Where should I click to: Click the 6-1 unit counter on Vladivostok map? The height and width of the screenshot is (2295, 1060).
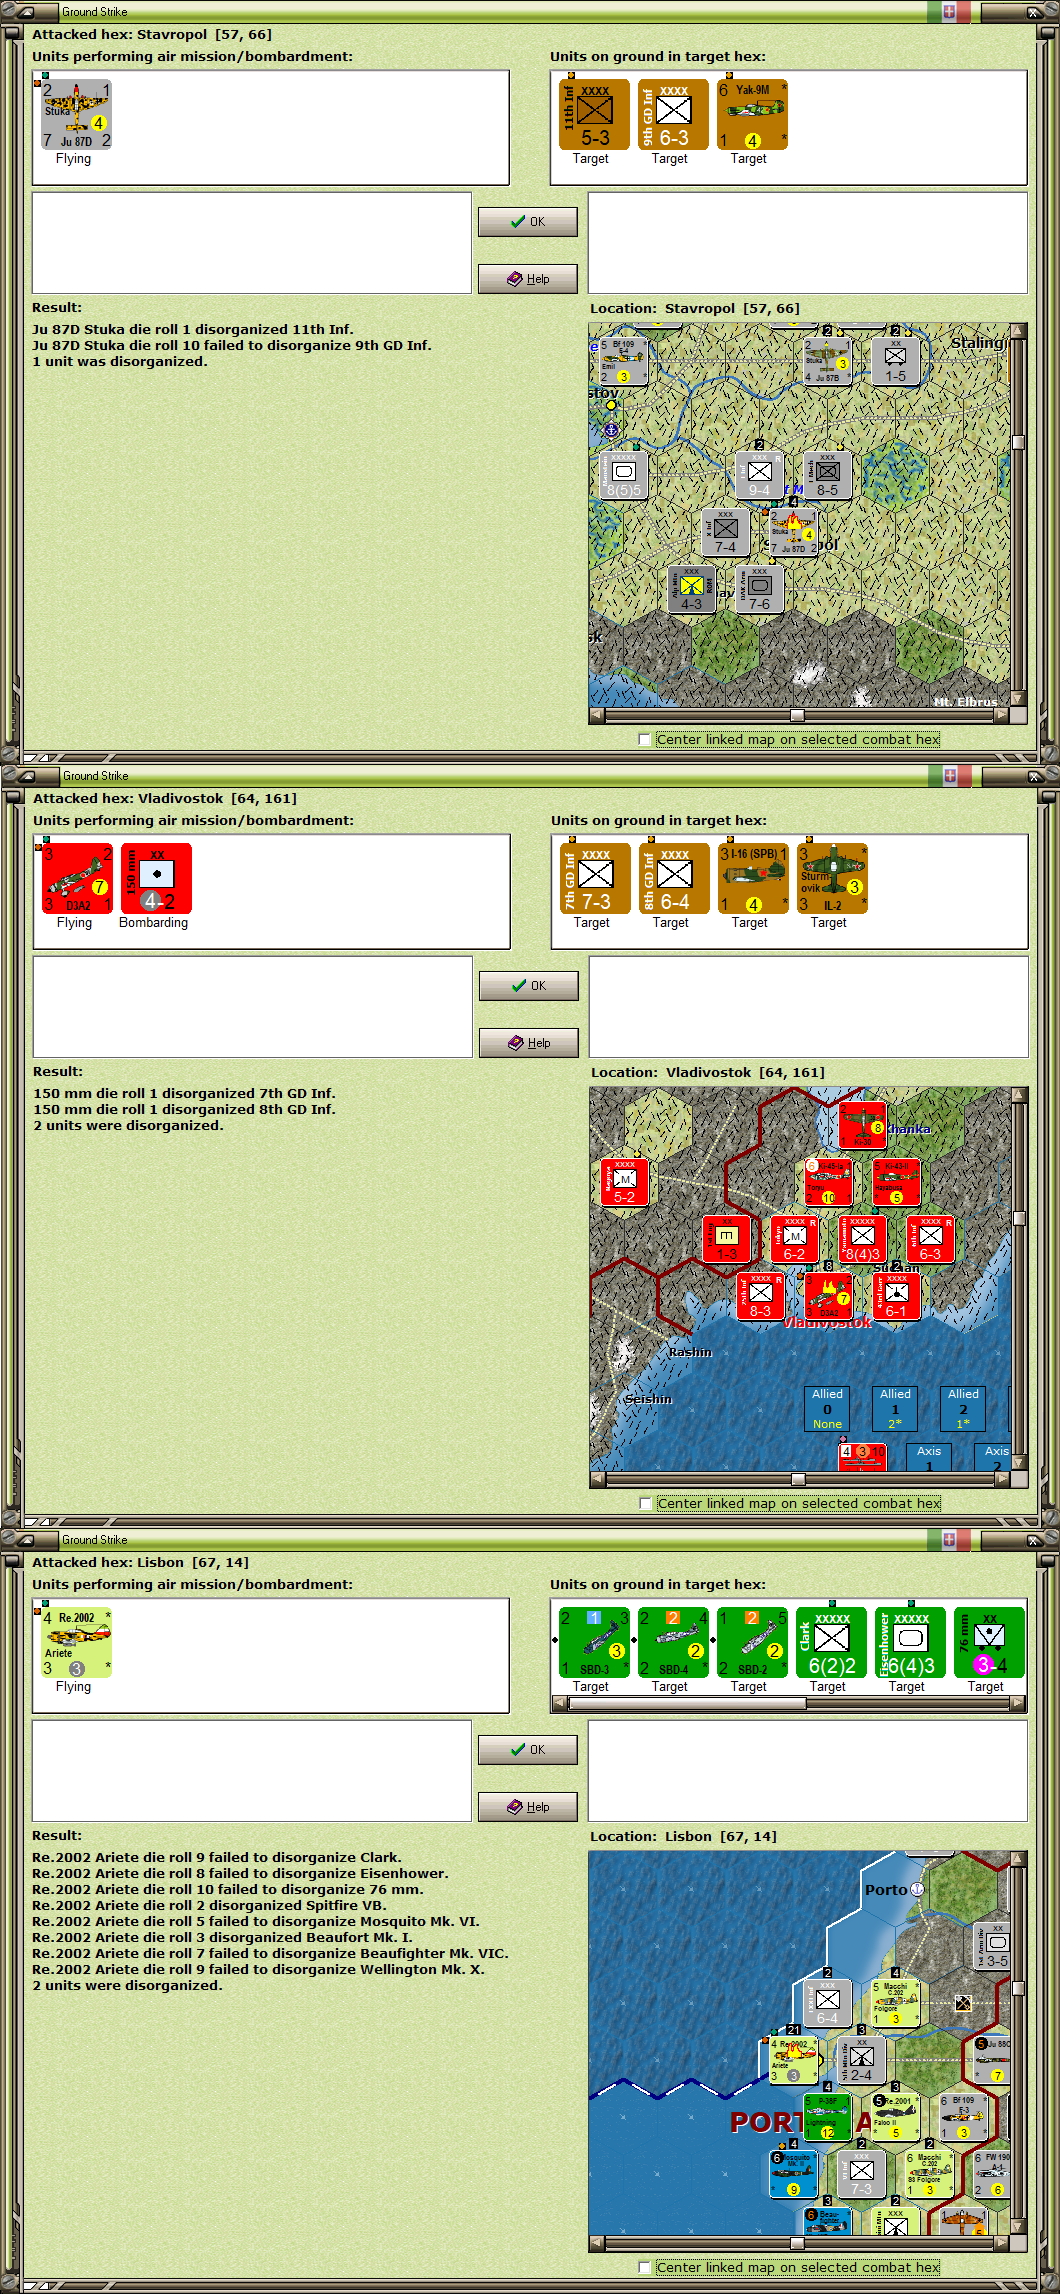tap(897, 1296)
